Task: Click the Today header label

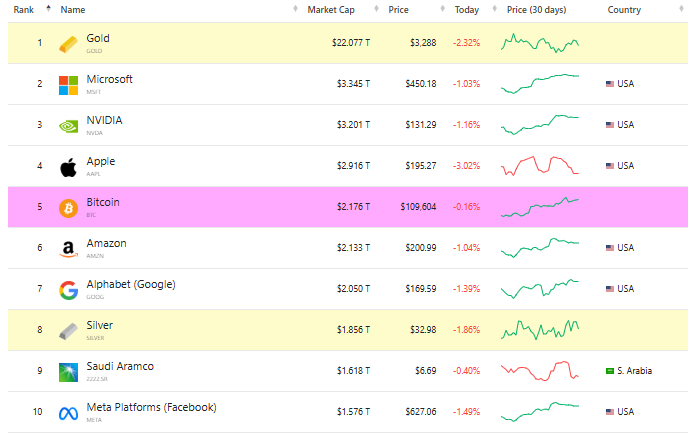Action: pyautogui.click(x=467, y=10)
